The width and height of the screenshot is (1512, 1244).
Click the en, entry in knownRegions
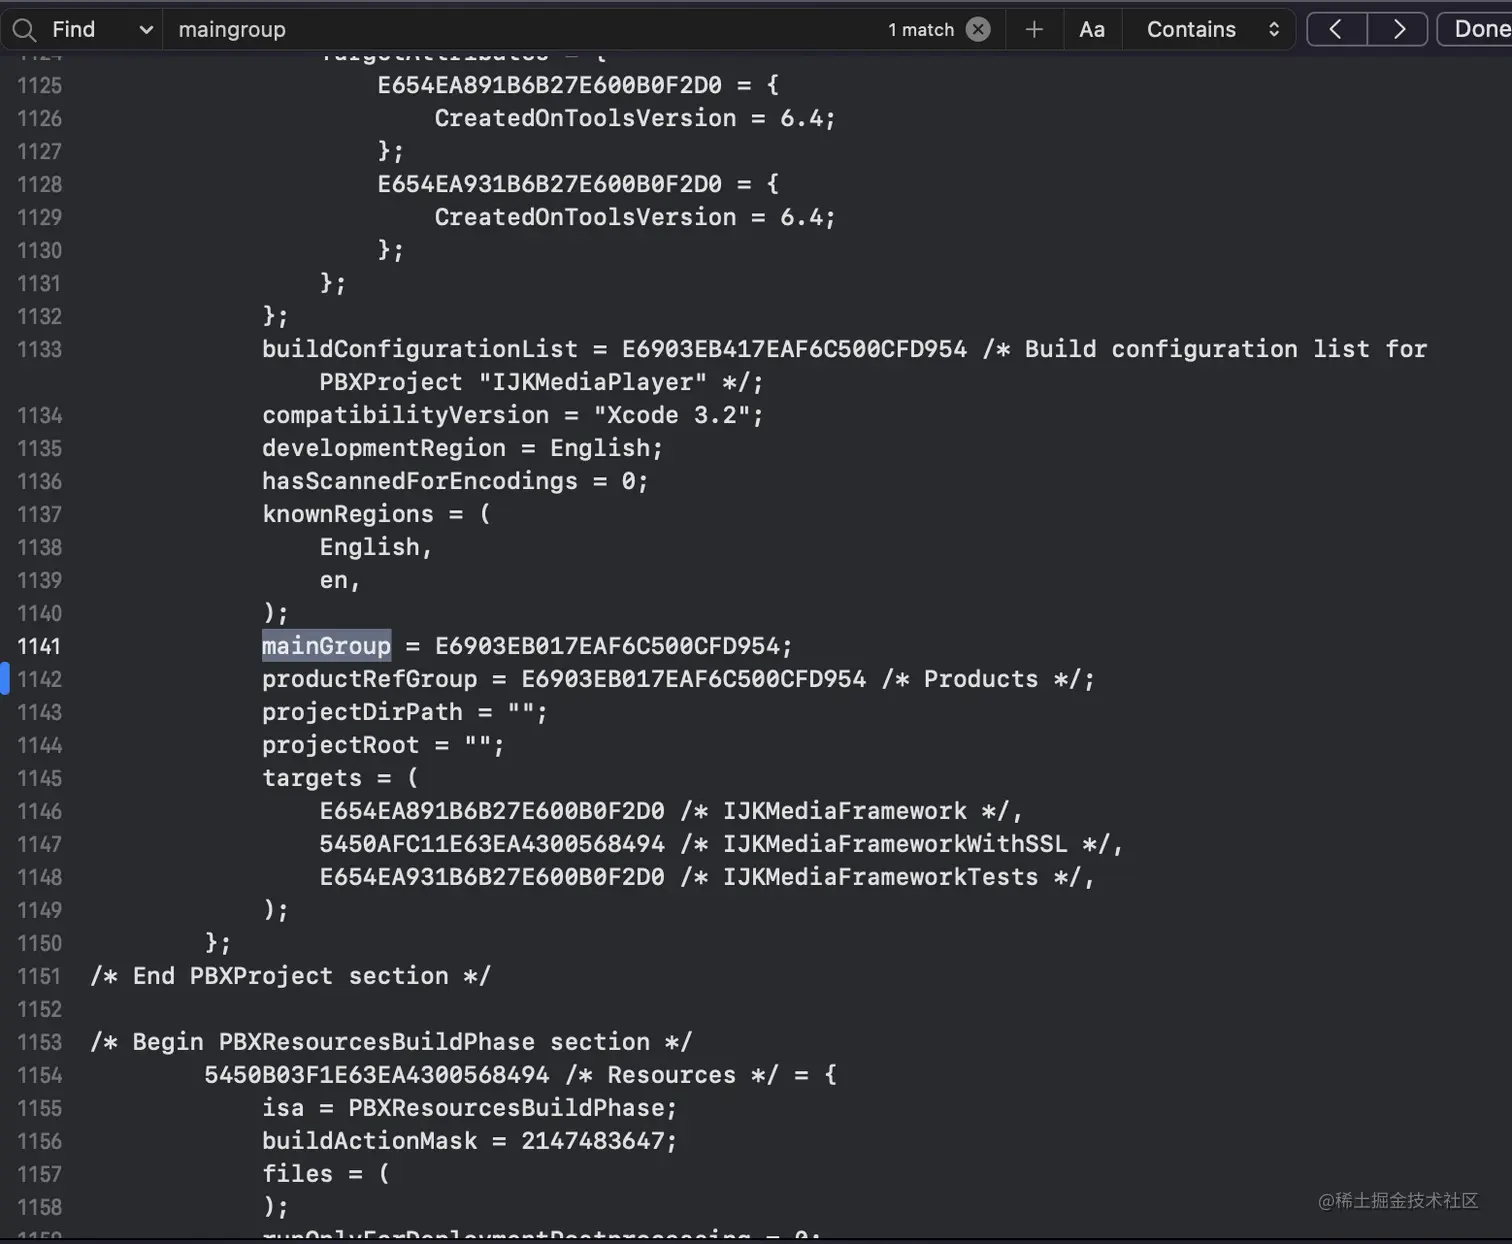[x=339, y=580]
